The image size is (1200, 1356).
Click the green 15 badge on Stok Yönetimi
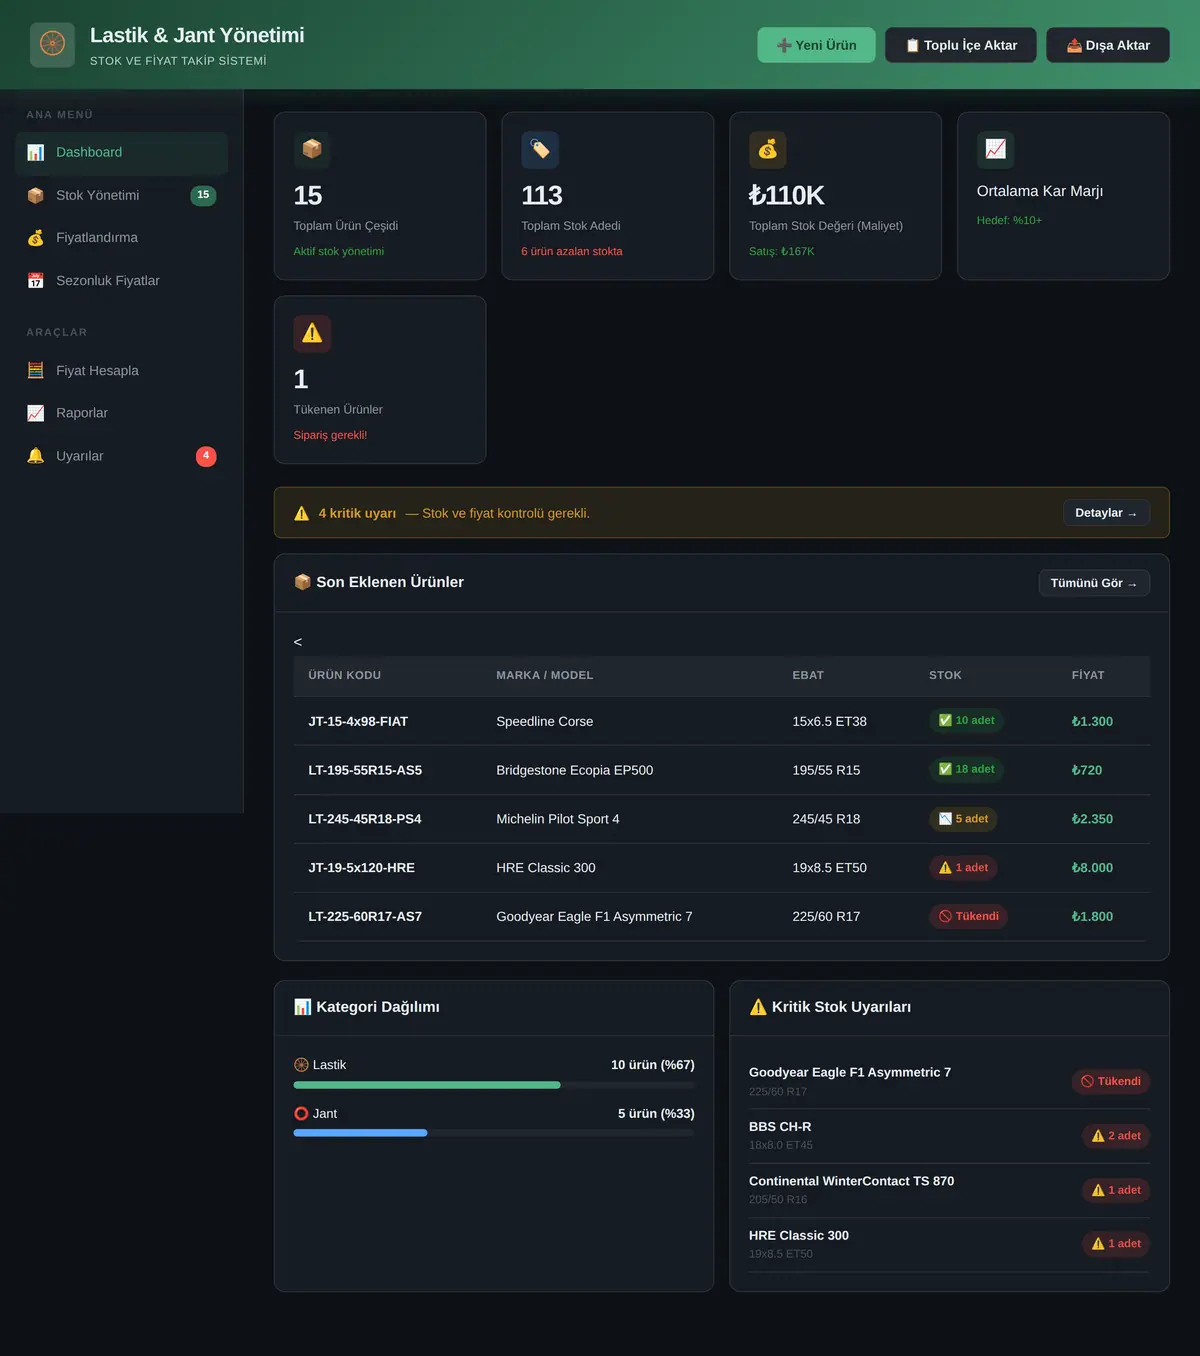203,195
